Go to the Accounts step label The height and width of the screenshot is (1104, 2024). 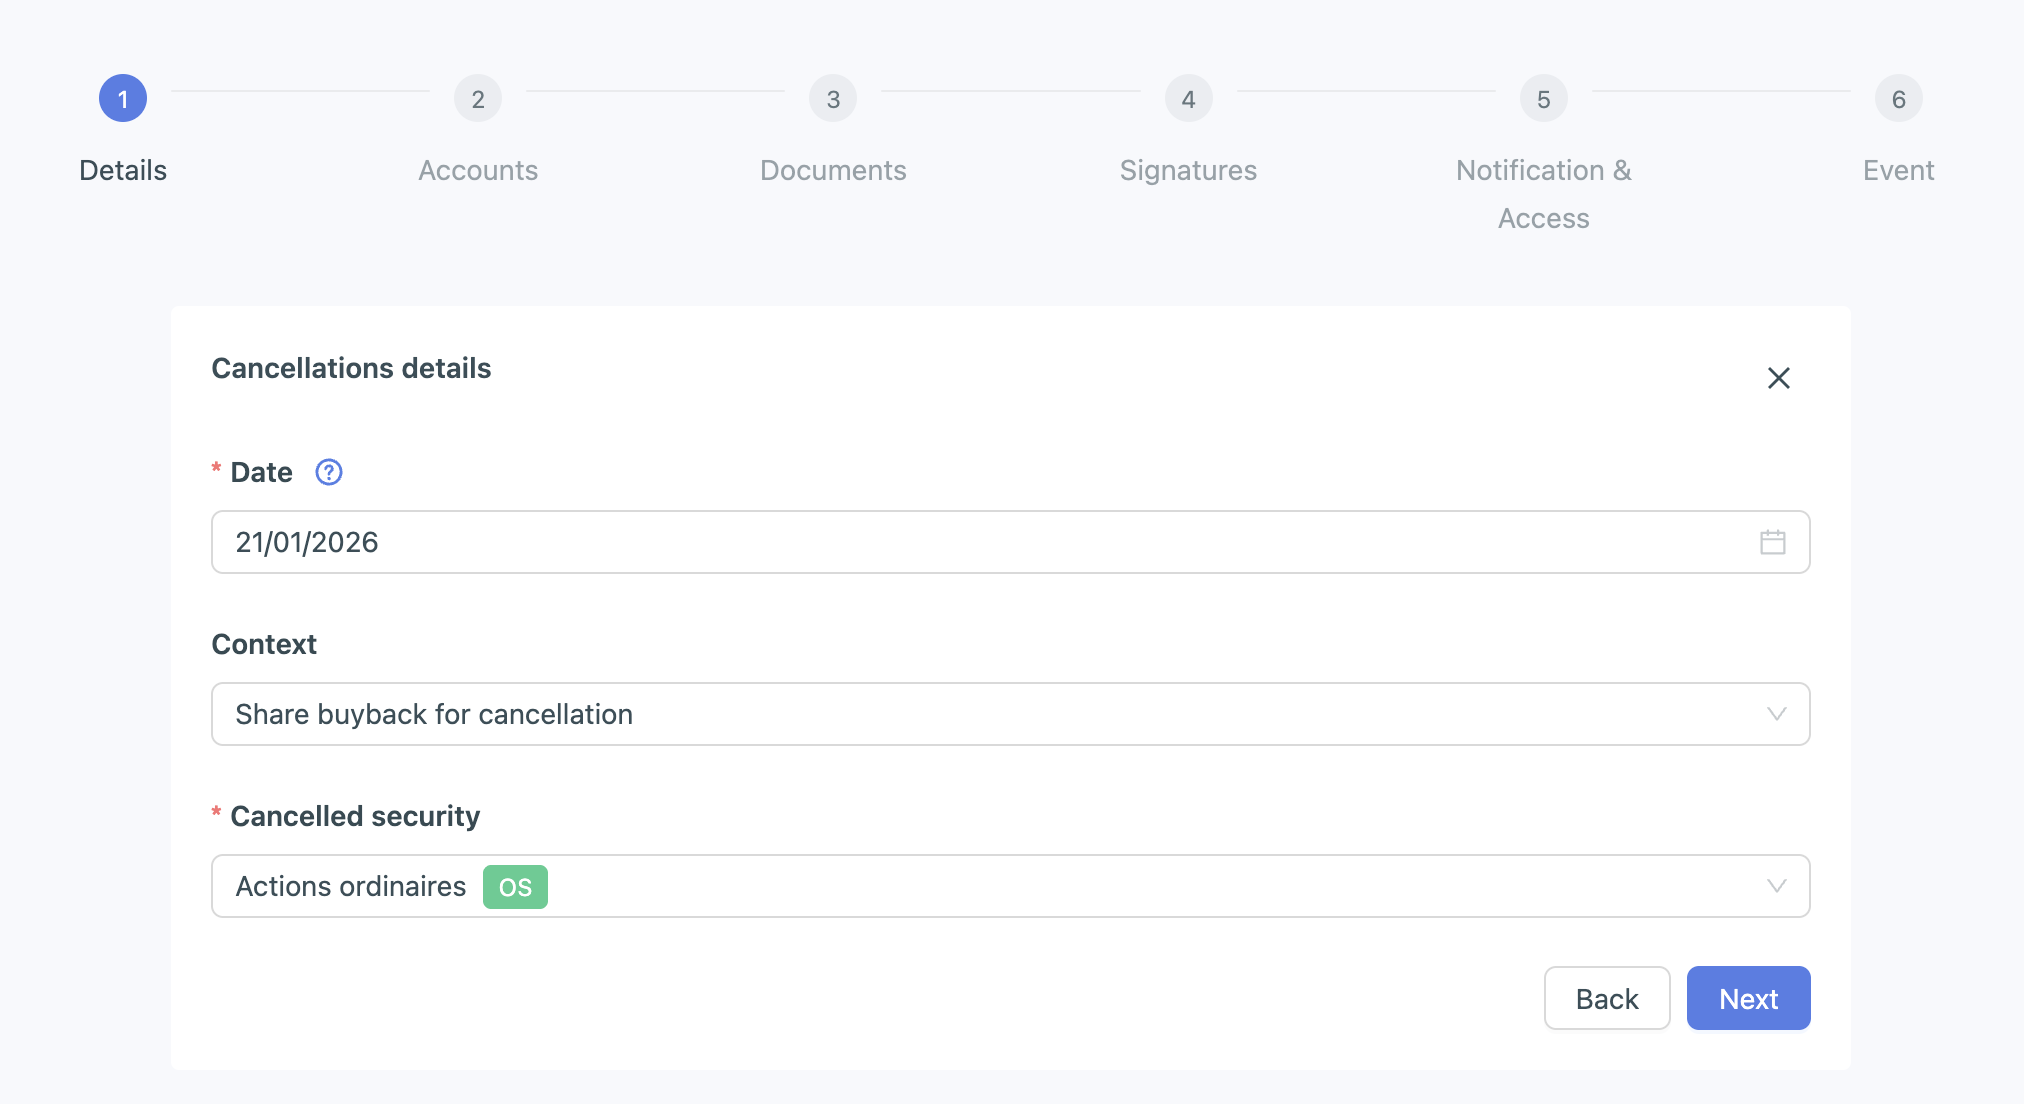click(478, 170)
